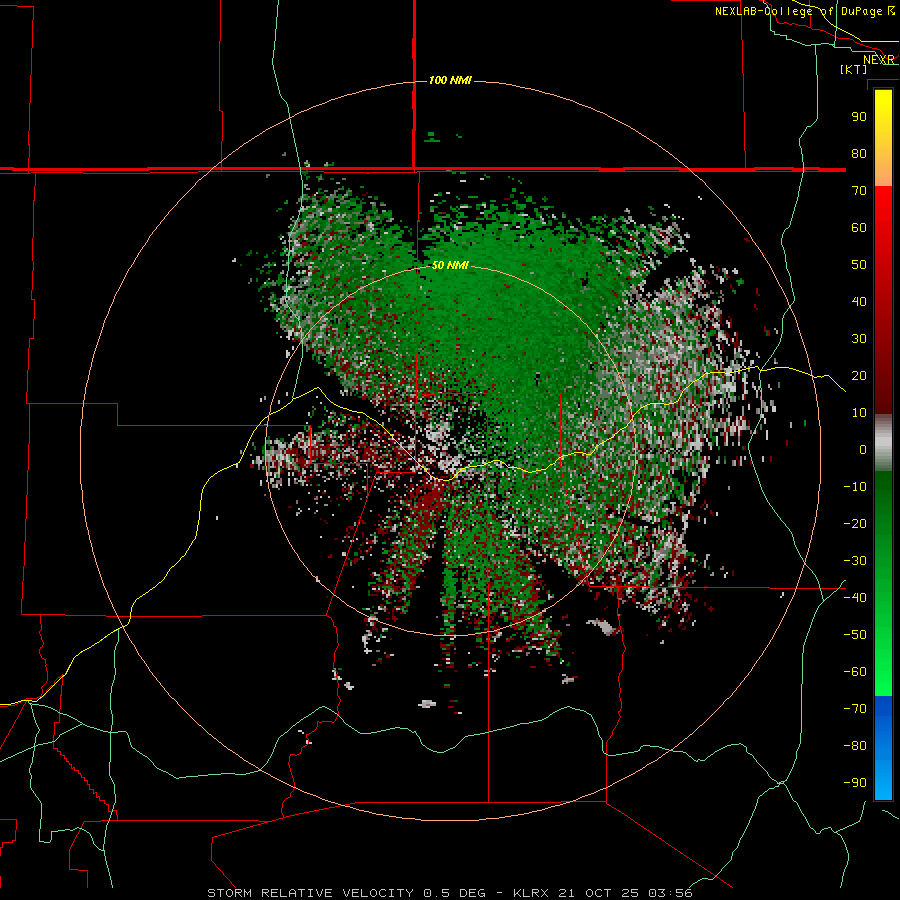Click the '100 NMI' range ring label
The height and width of the screenshot is (900, 900).
click(x=450, y=80)
